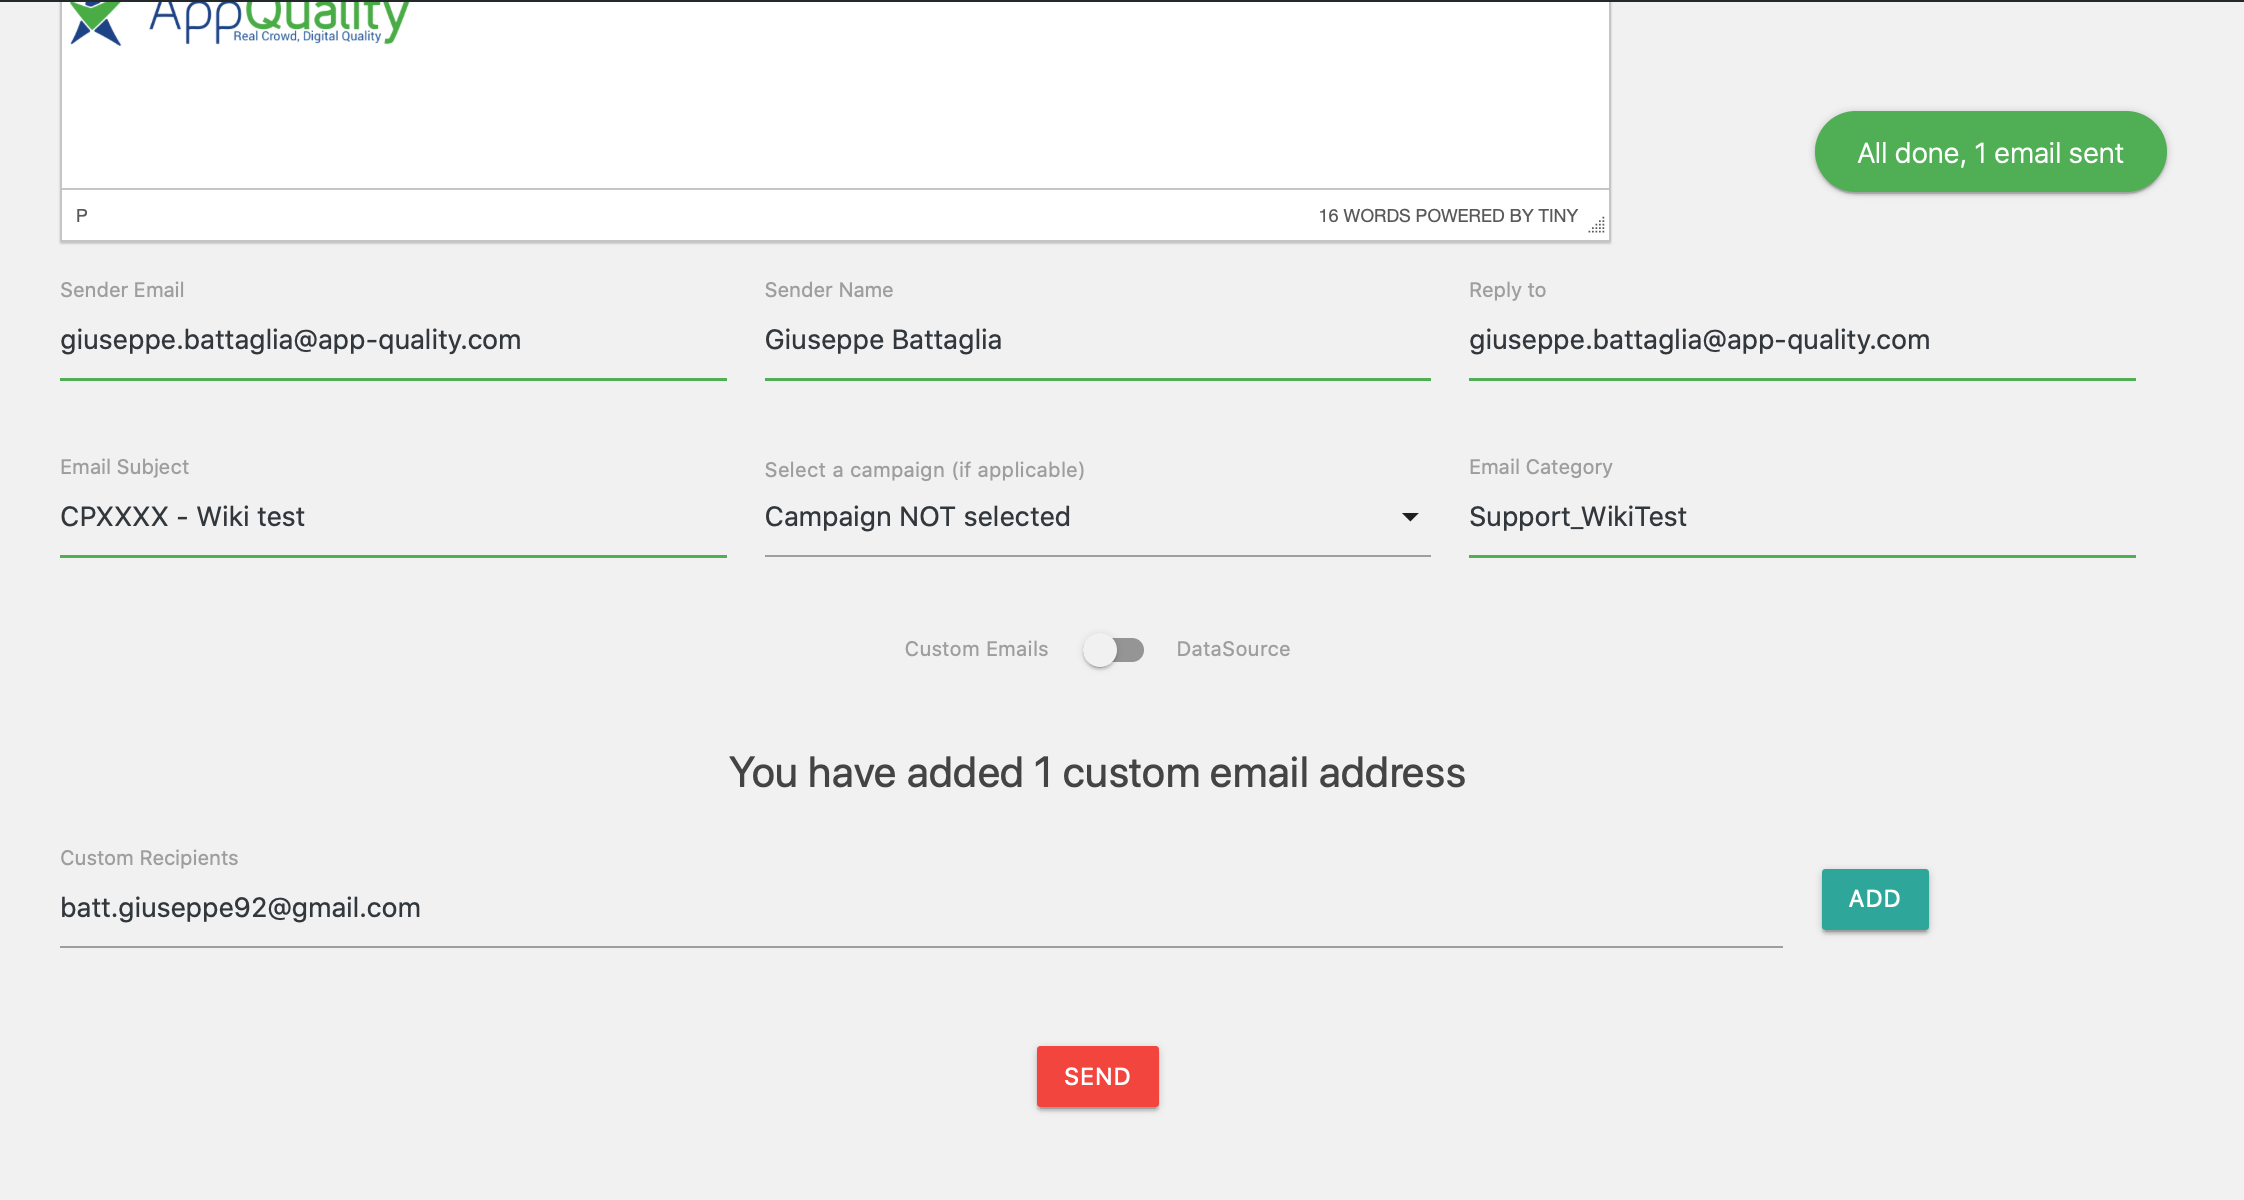The height and width of the screenshot is (1200, 2244).
Task: Click the AppQuality logo in editor
Action: click(240, 22)
